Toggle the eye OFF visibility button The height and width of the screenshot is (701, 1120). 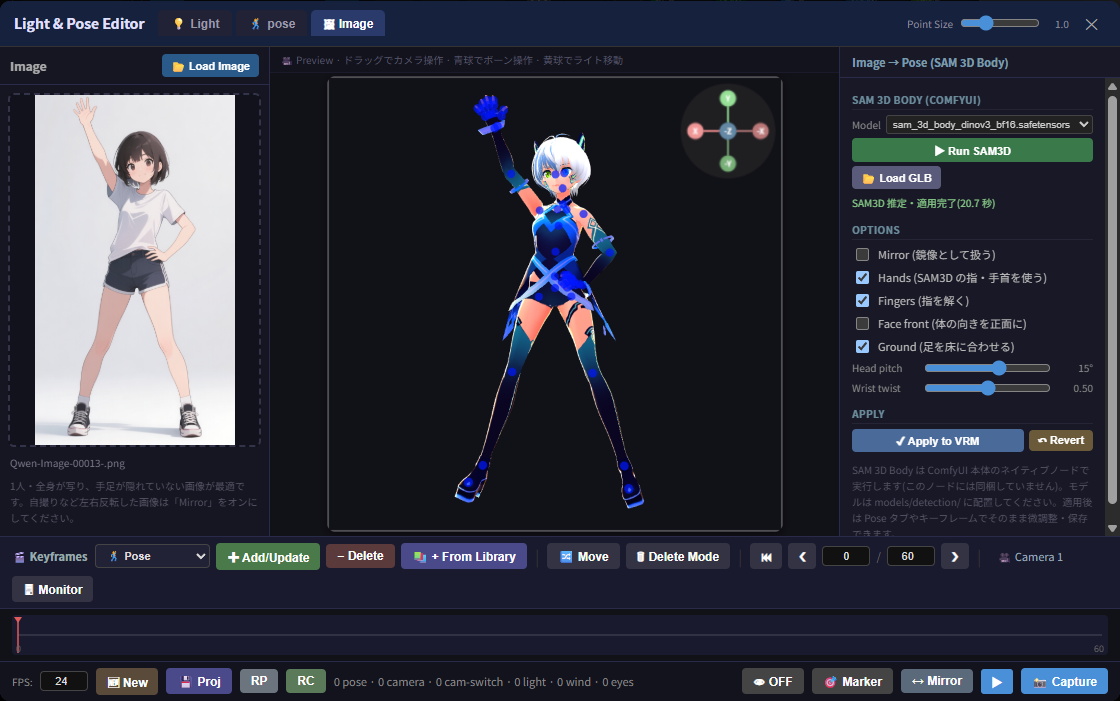pos(773,682)
